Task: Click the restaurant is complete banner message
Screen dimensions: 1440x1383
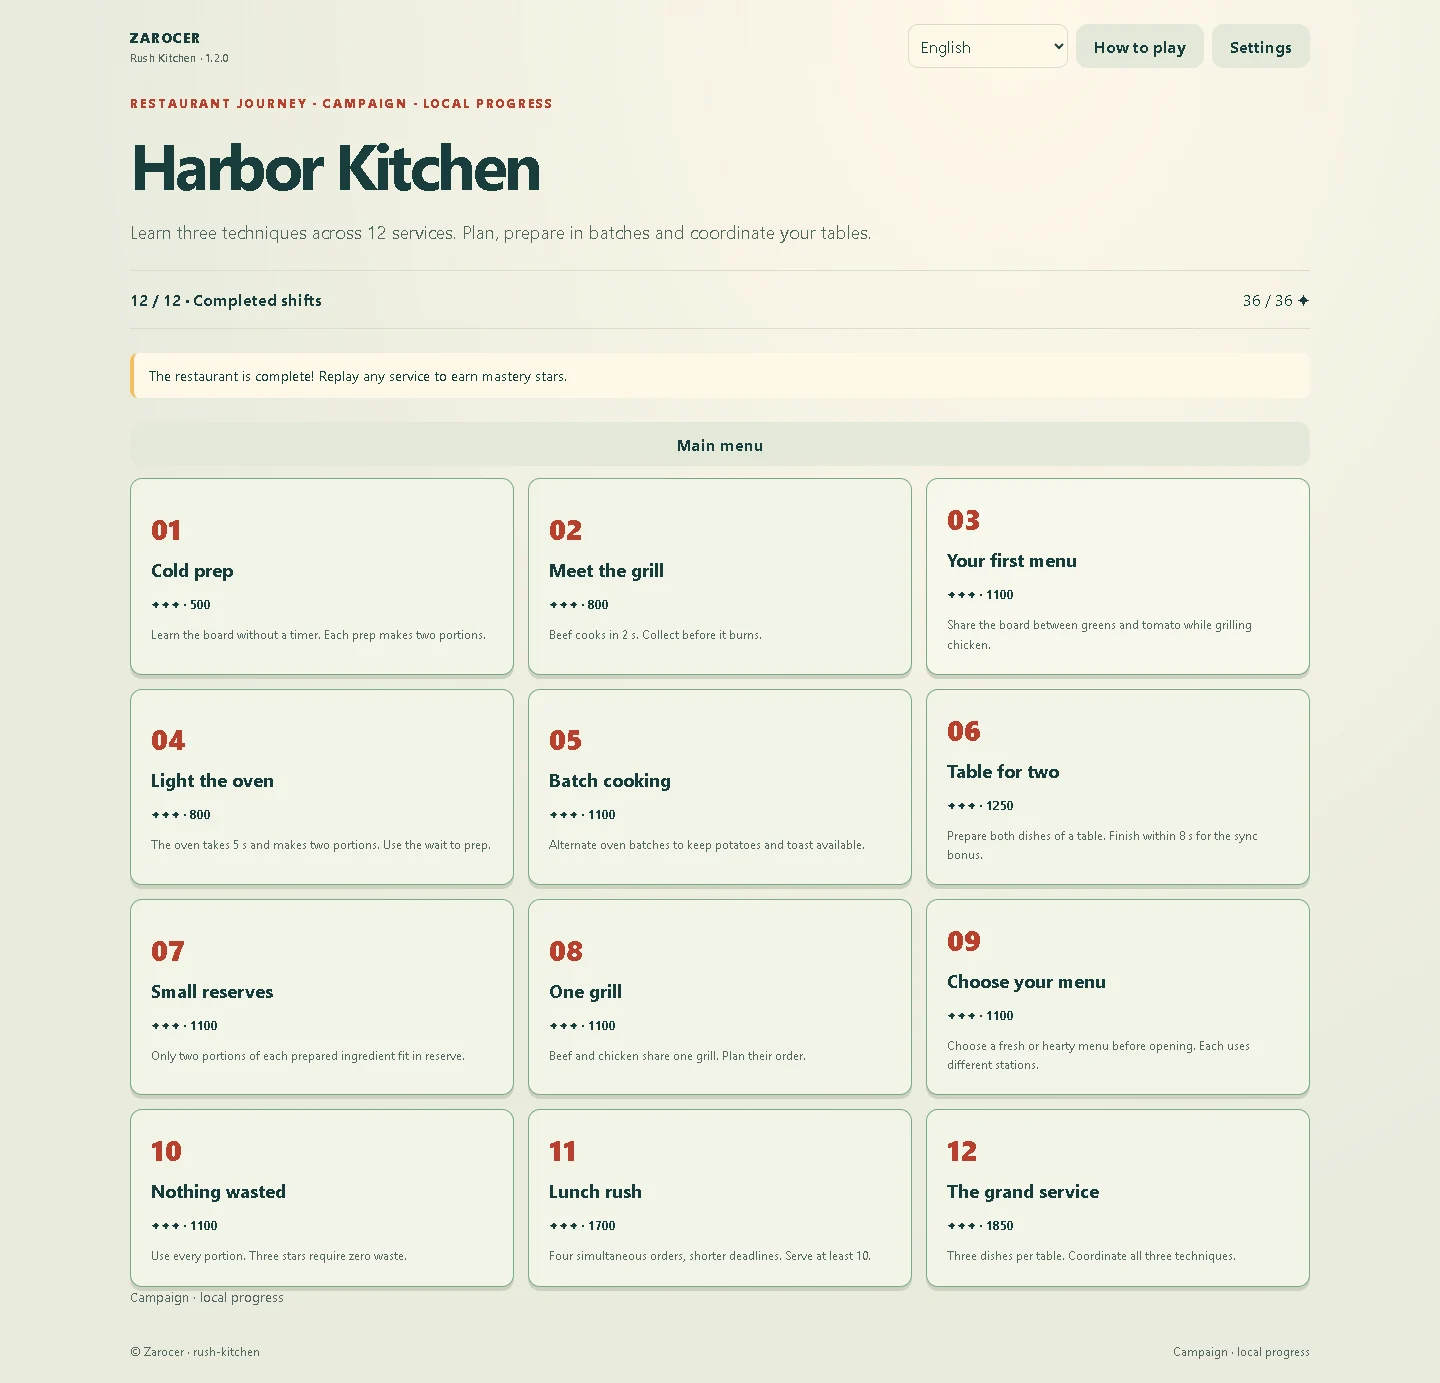Action: coord(358,376)
